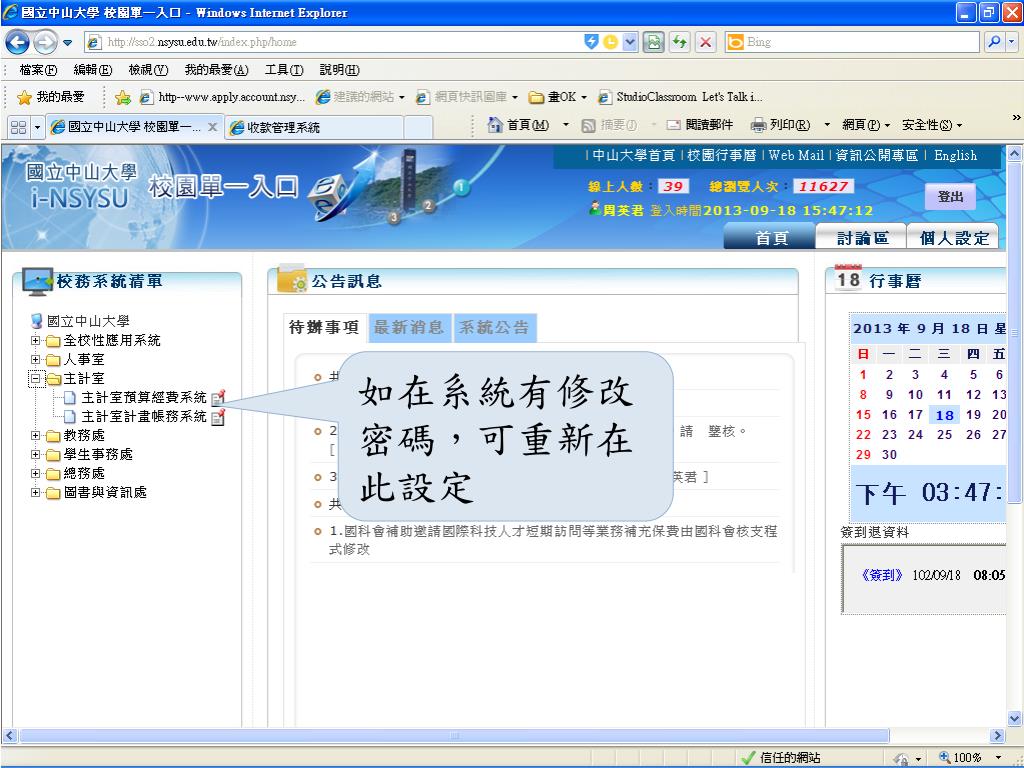
Task: Click the 中山大學首頁 header link
Action: pos(633,155)
